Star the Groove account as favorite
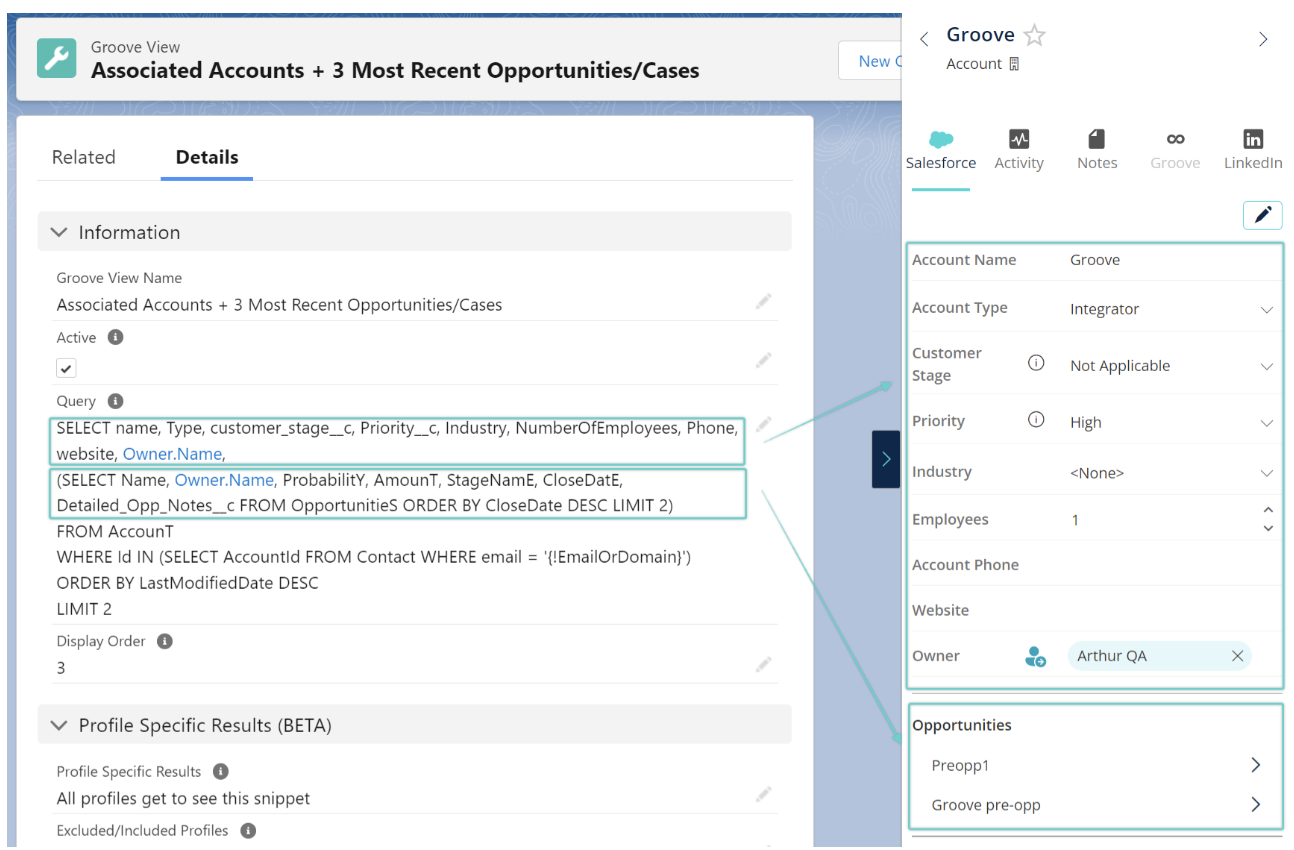Viewport: 1294px width, 850px height. pos(1035,36)
